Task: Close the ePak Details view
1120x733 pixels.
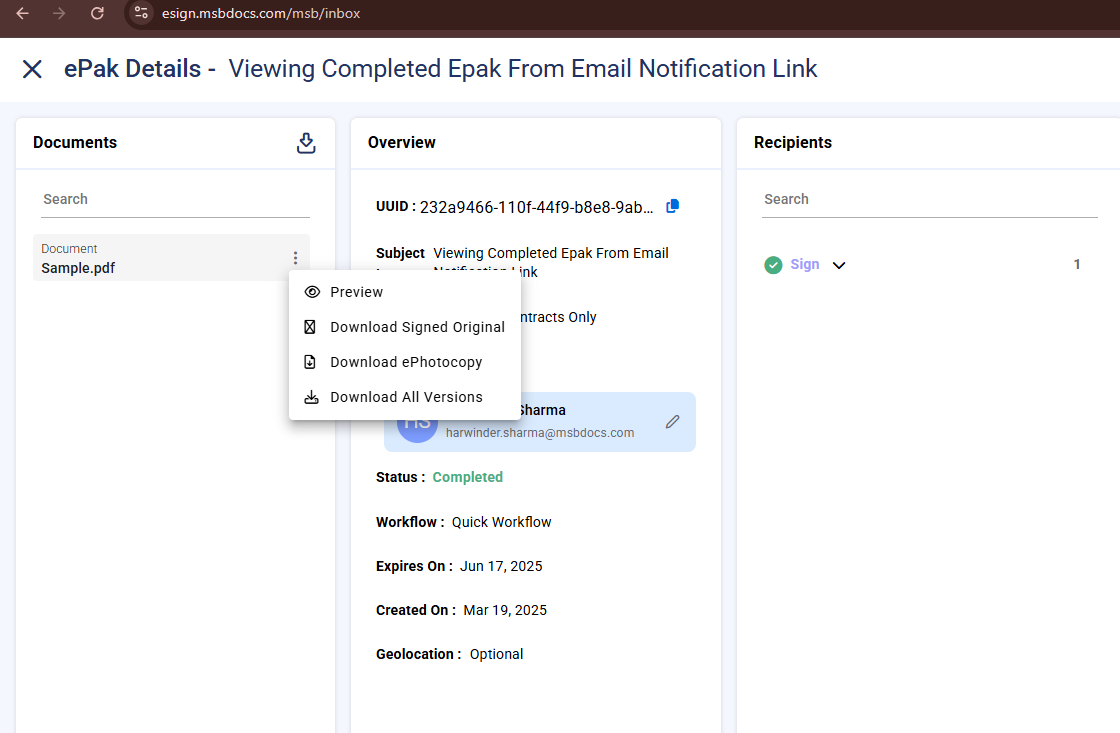Action: (32, 69)
